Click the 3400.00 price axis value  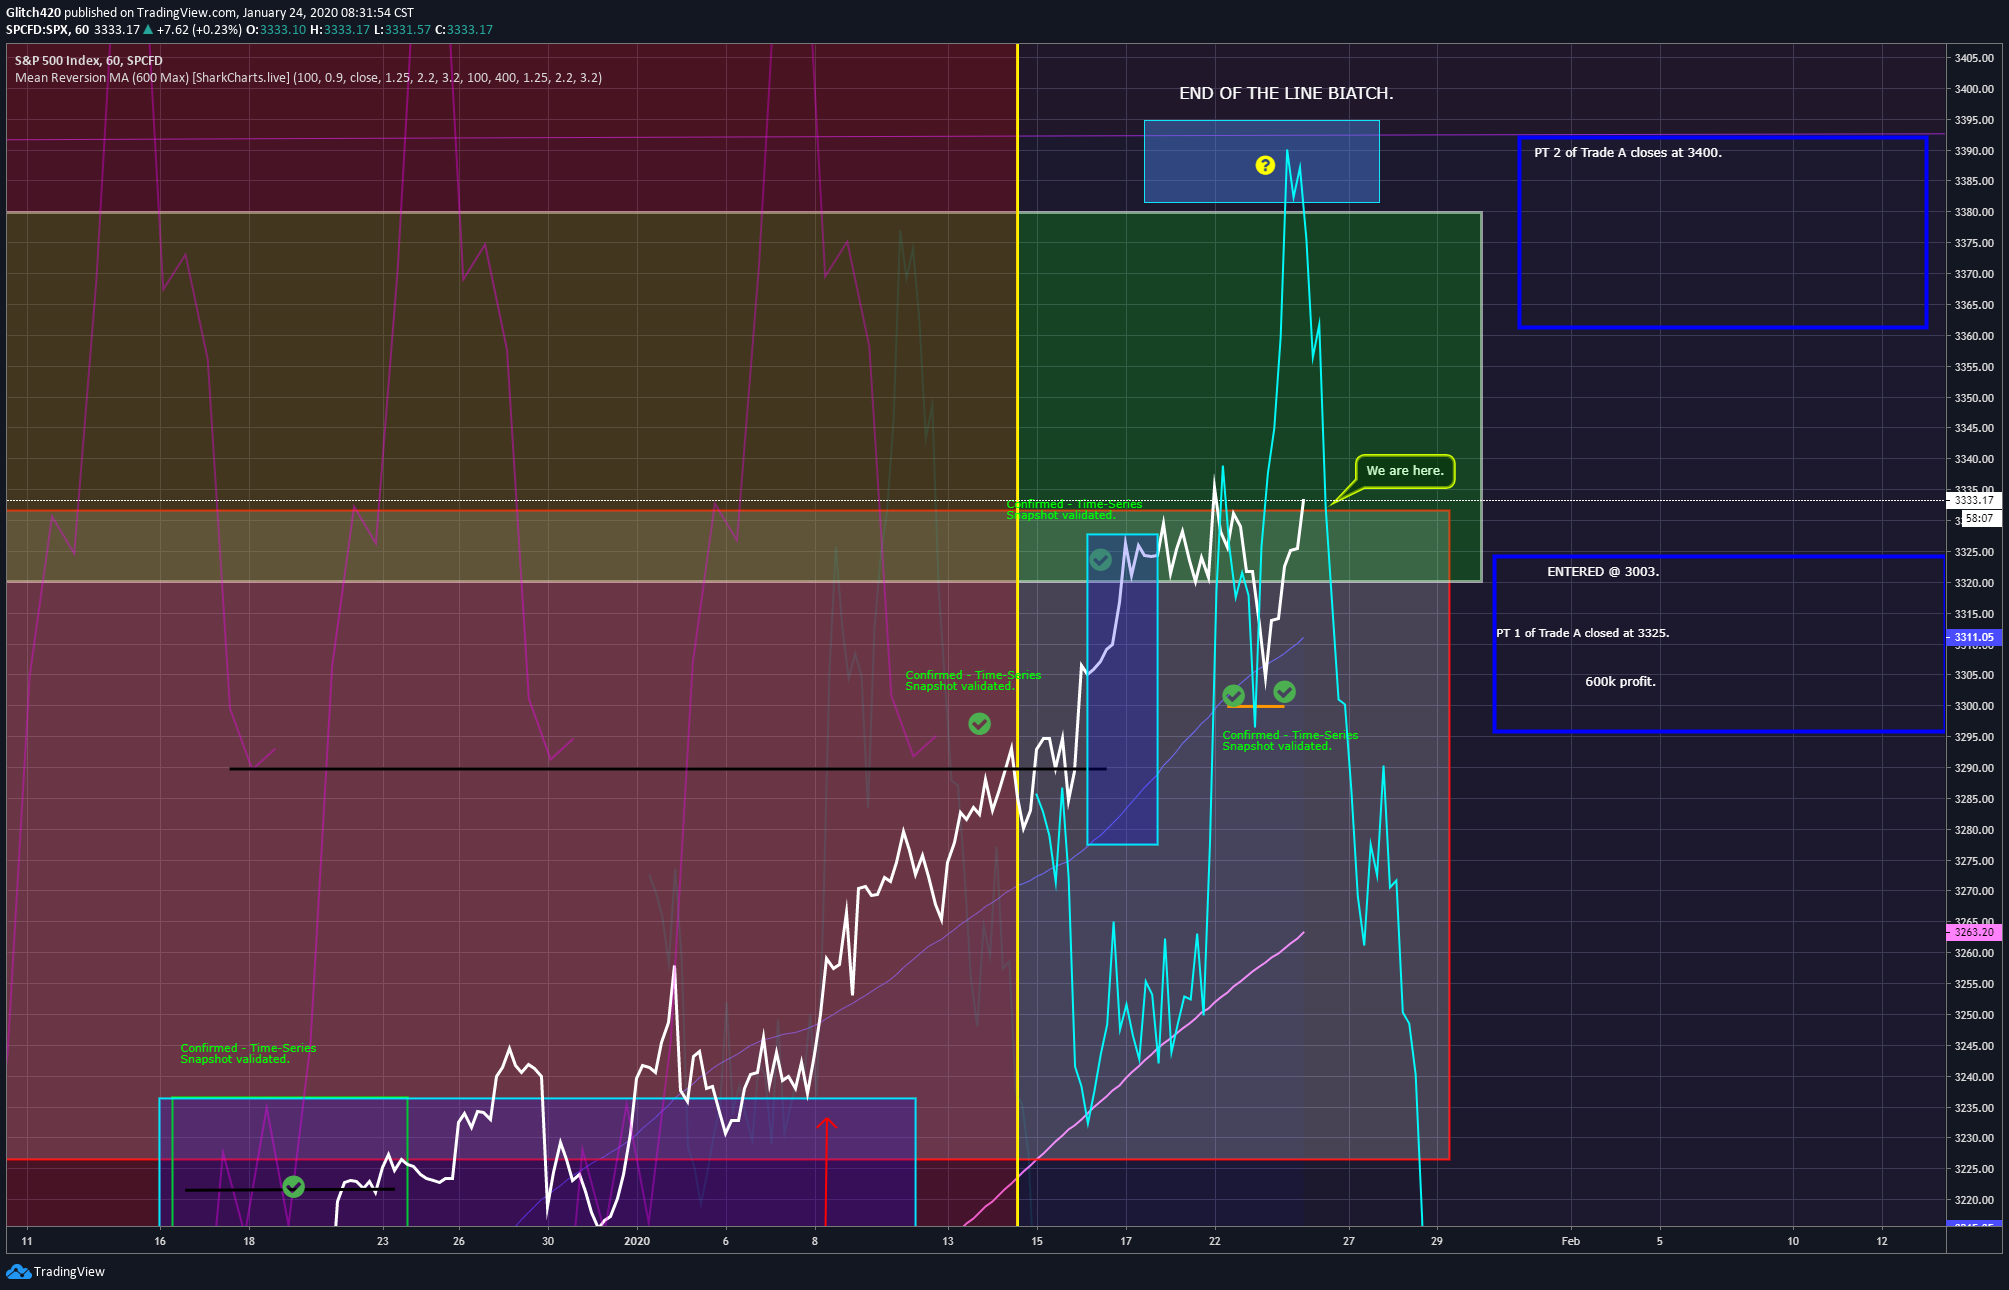1974,89
